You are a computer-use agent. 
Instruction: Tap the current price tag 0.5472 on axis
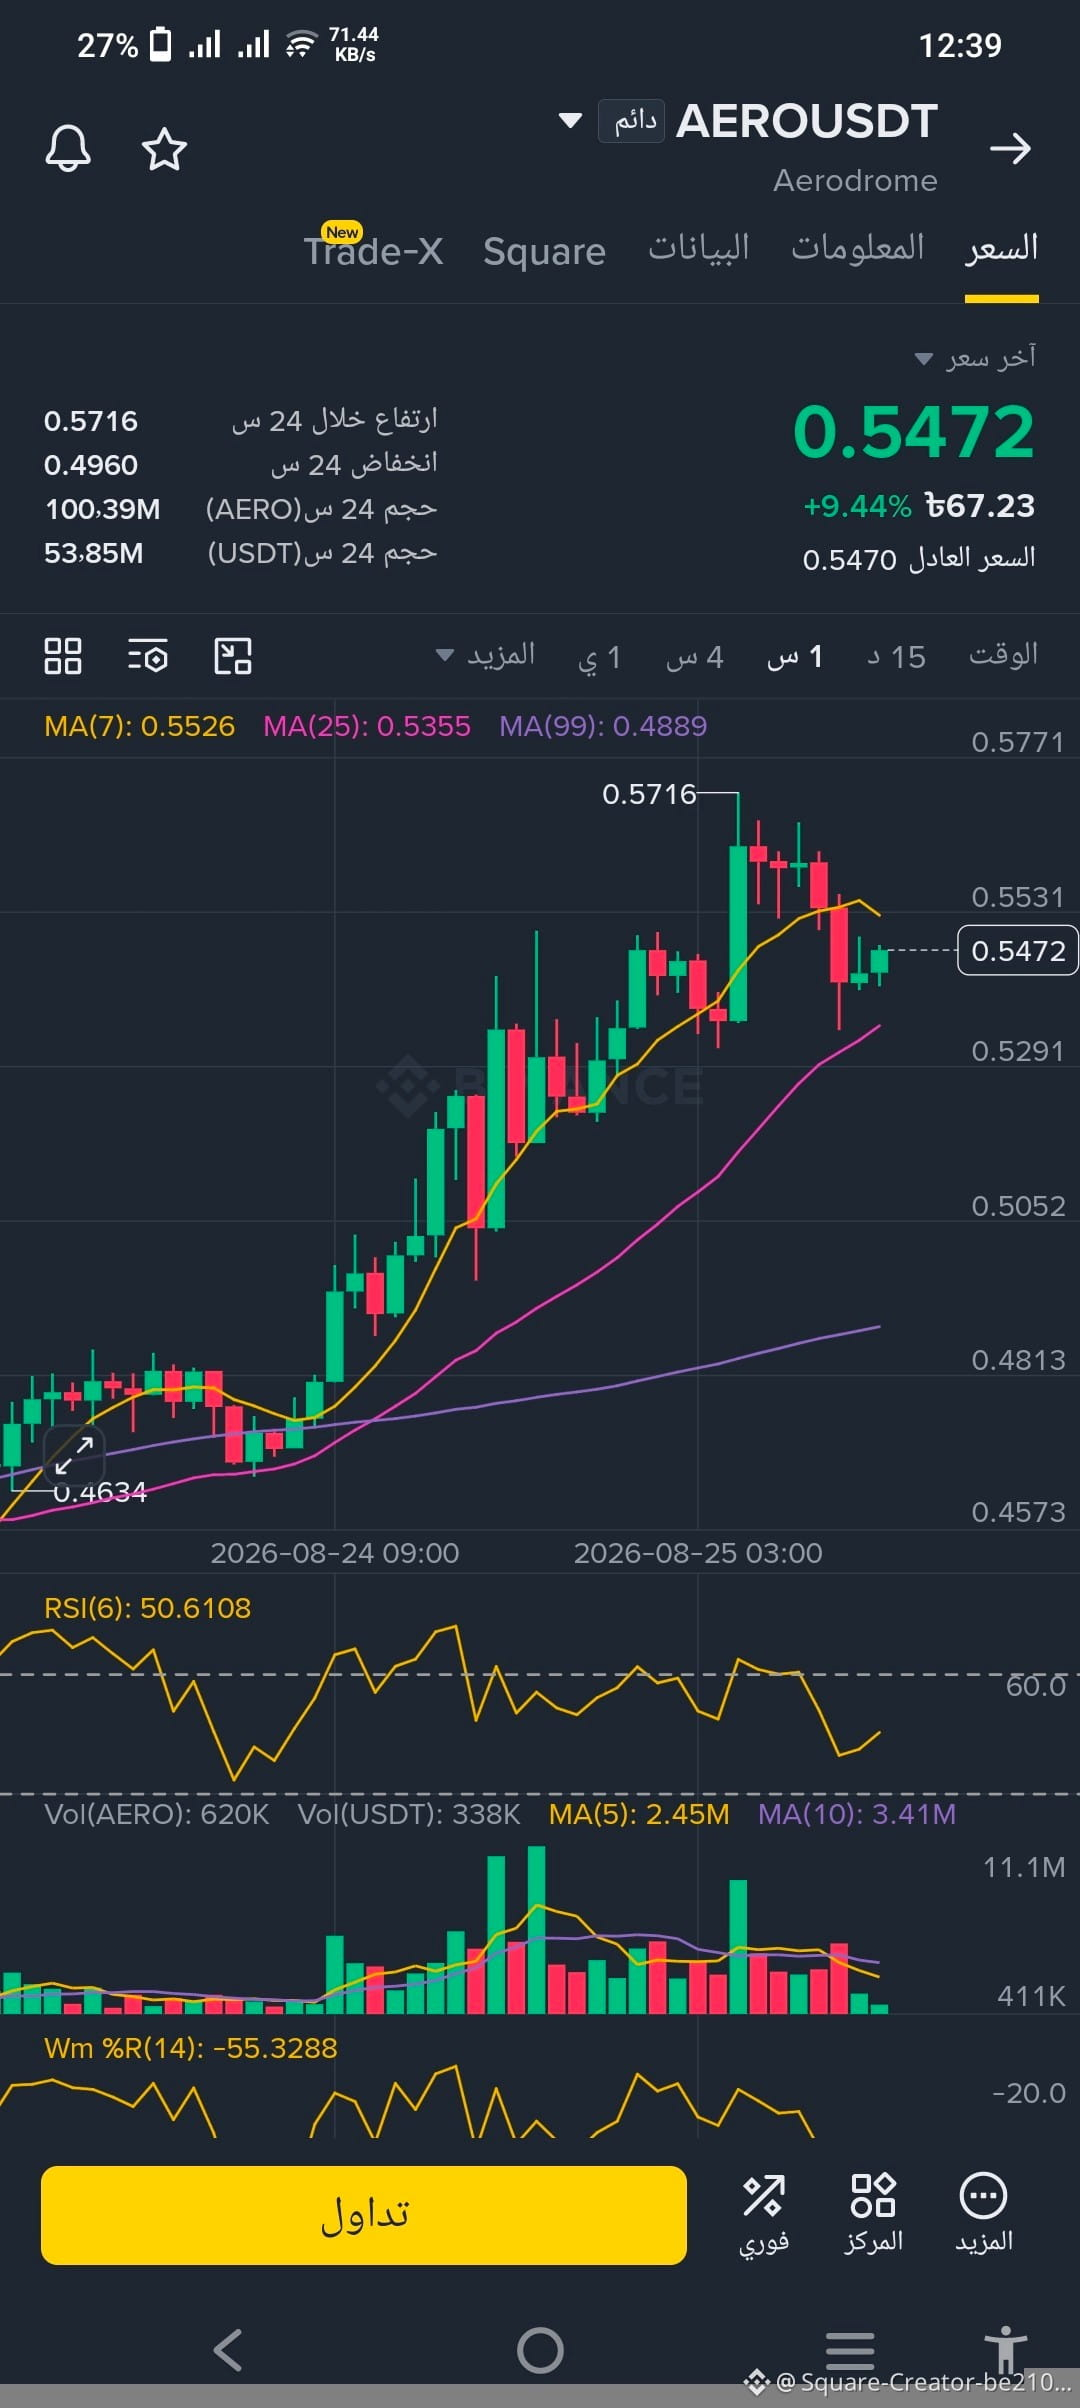coord(1018,950)
